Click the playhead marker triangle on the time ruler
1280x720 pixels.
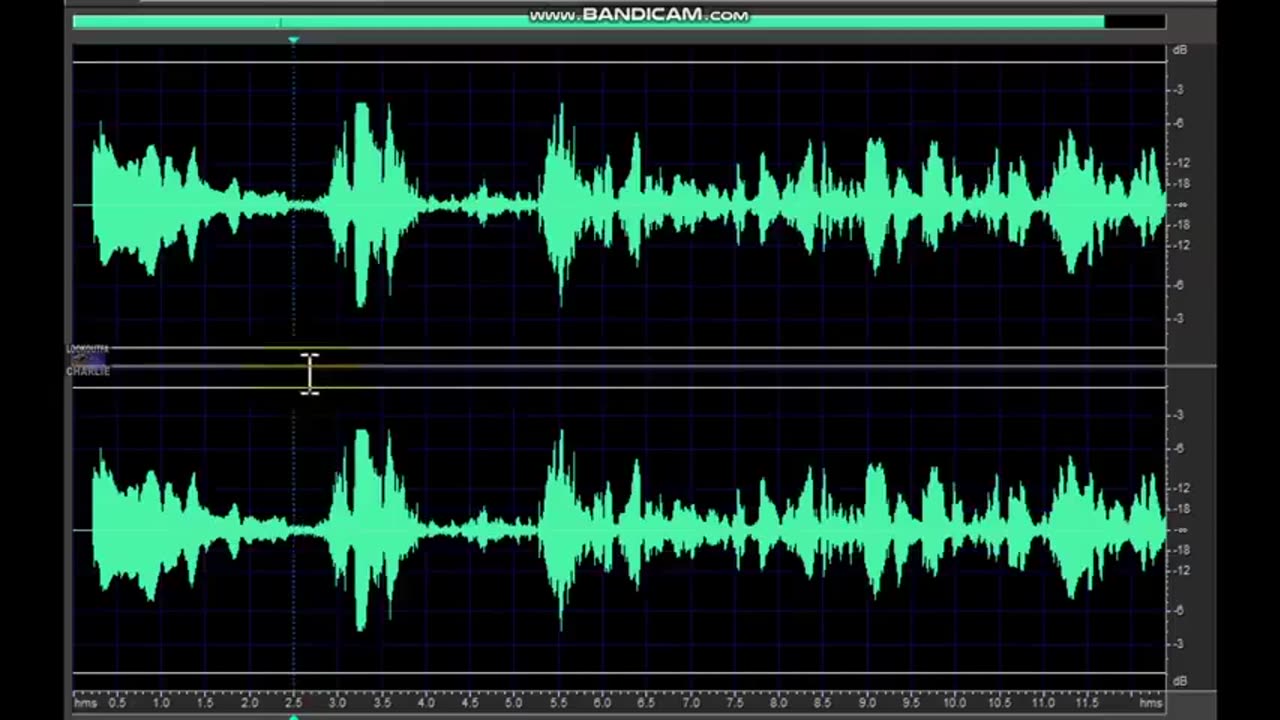coord(293,716)
